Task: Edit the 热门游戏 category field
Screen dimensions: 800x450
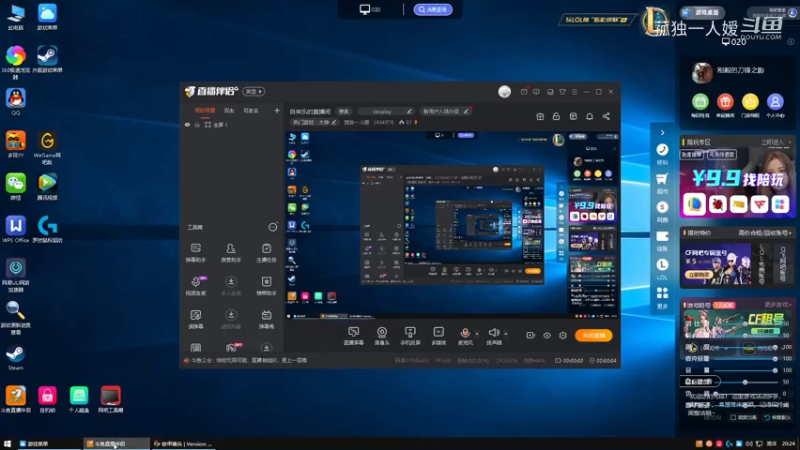Action: (314, 122)
